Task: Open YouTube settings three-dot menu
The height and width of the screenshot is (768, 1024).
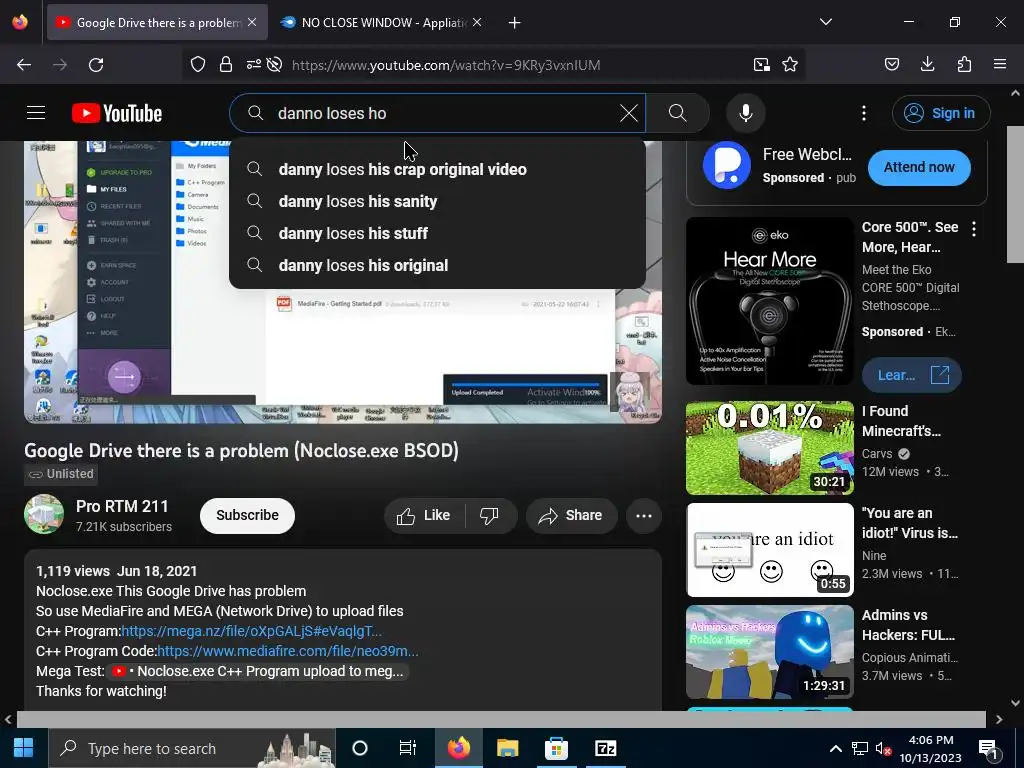Action: (x=863, y=113)
